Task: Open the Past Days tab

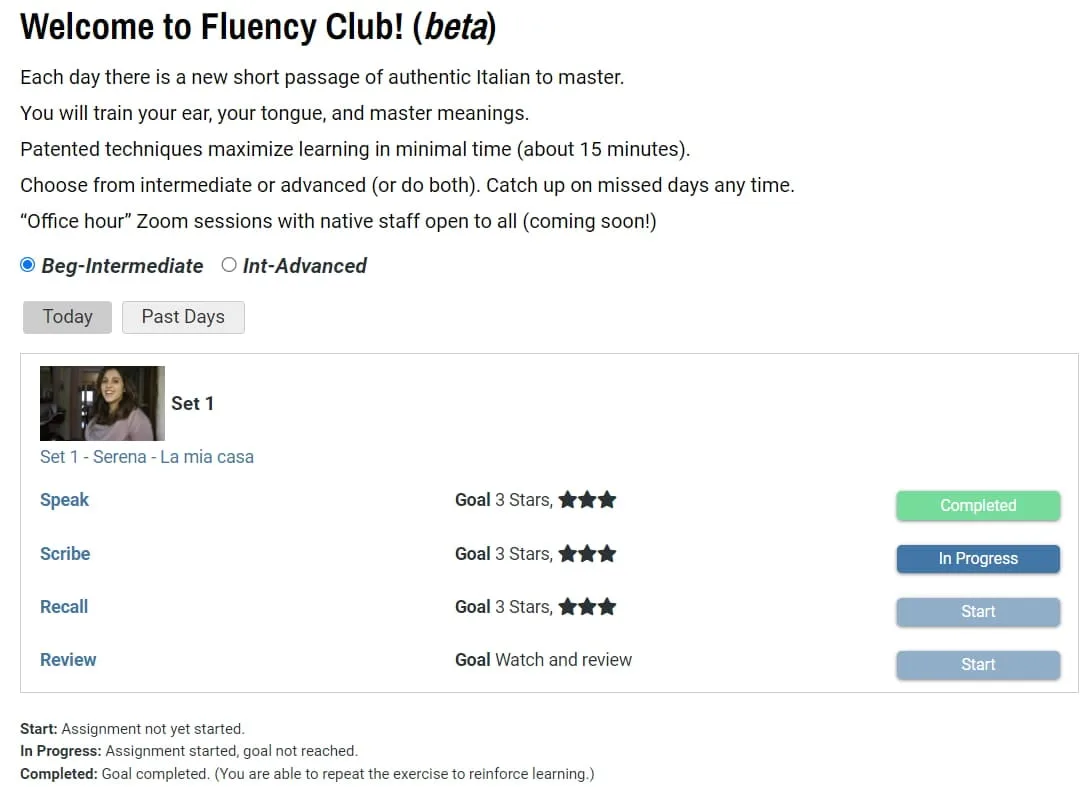Action: [183, 317]
